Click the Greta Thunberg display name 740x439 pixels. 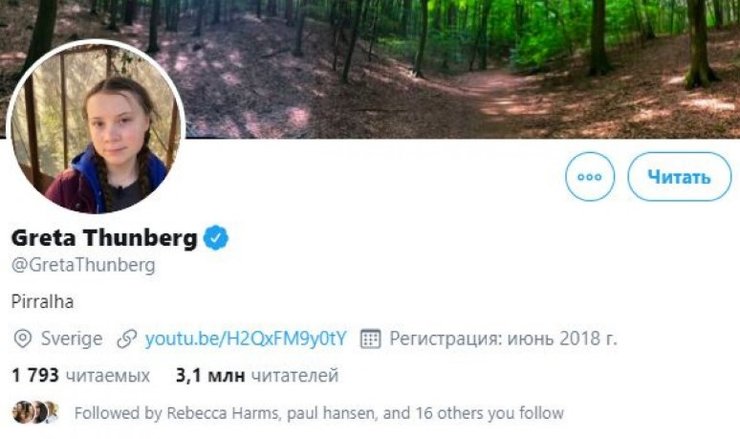104,238
